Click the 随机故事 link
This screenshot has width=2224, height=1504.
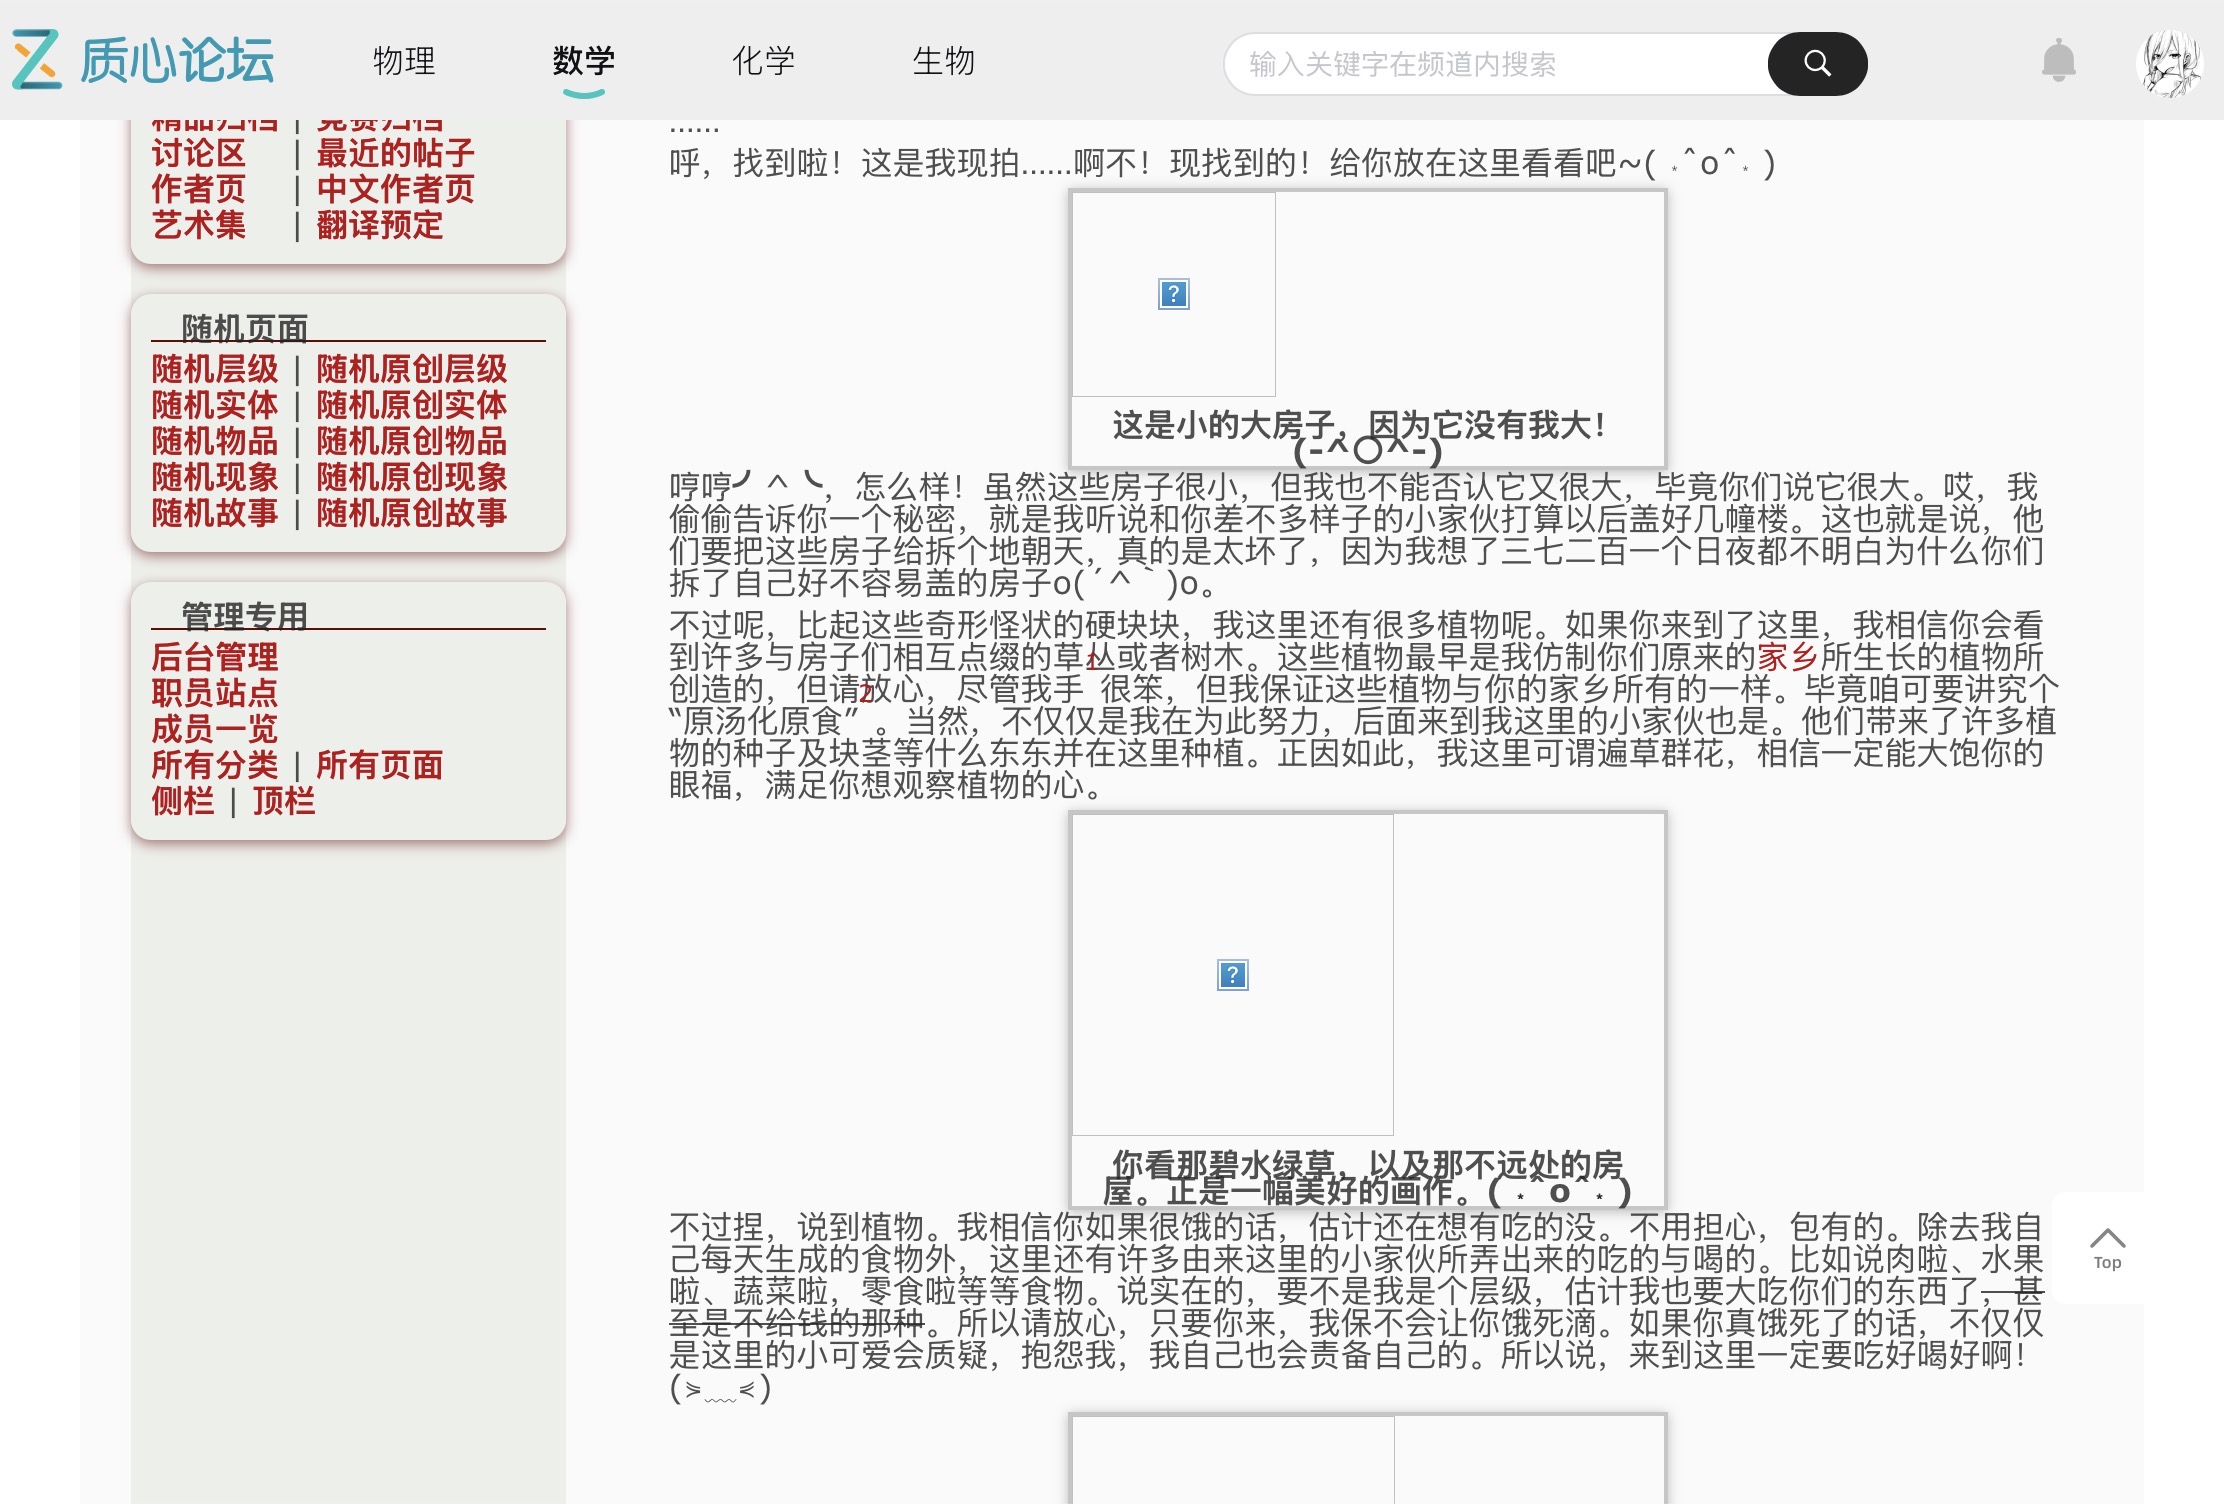(214, 513)
